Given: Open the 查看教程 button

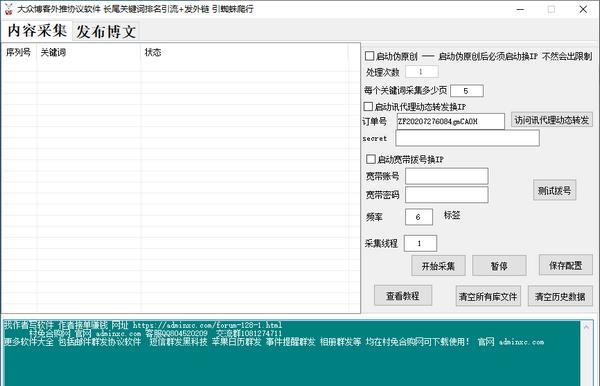Looking at the screenshot, I should pos(403,295).
